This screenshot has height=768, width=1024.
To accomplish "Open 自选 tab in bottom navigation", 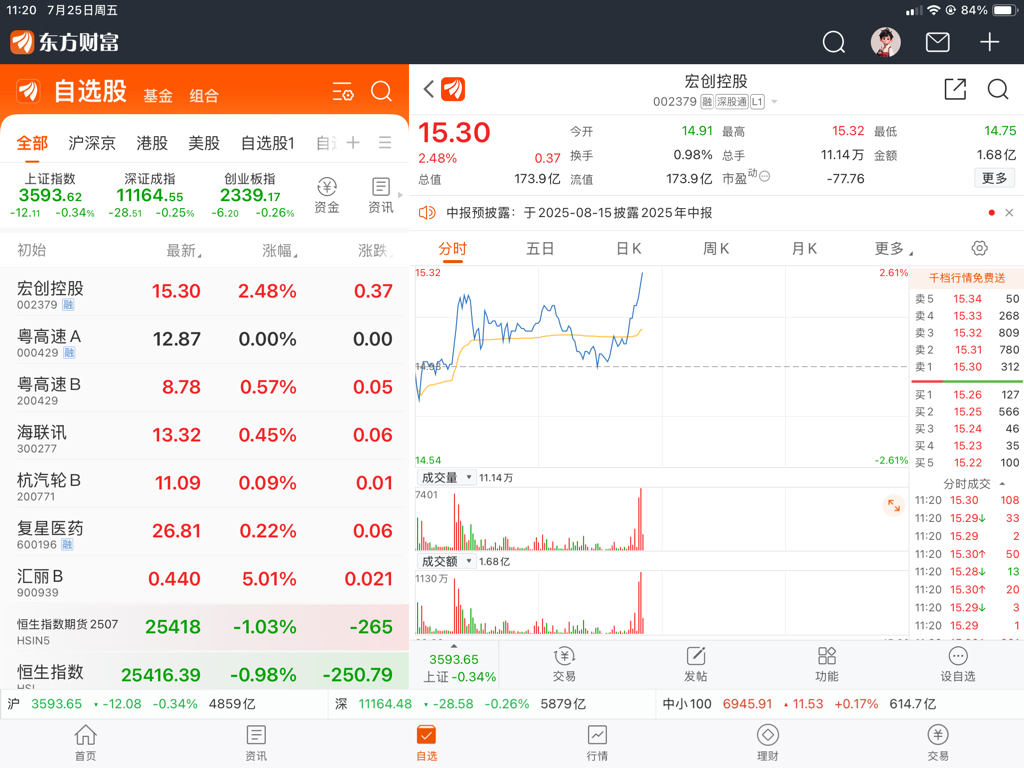I will (x=426, y=743).
